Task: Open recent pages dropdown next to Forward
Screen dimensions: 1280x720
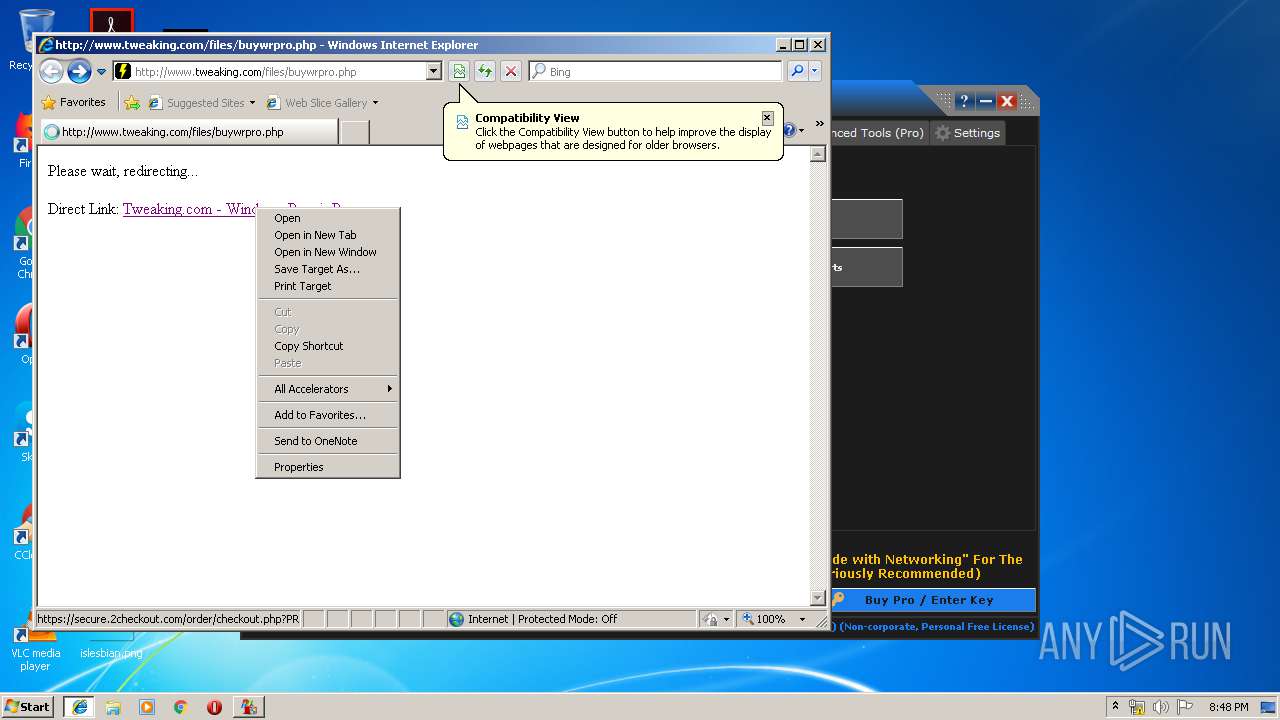Action: 101,72
